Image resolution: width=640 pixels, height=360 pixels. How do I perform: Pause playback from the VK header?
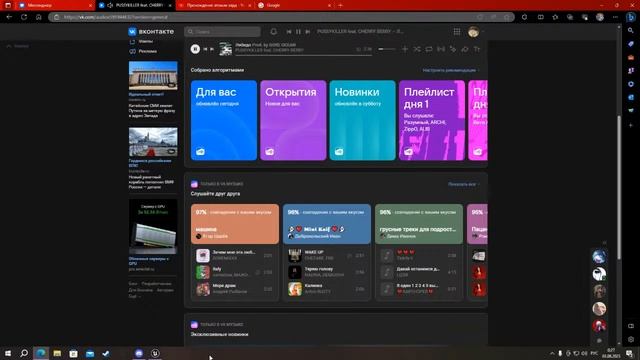coord(298,31)
